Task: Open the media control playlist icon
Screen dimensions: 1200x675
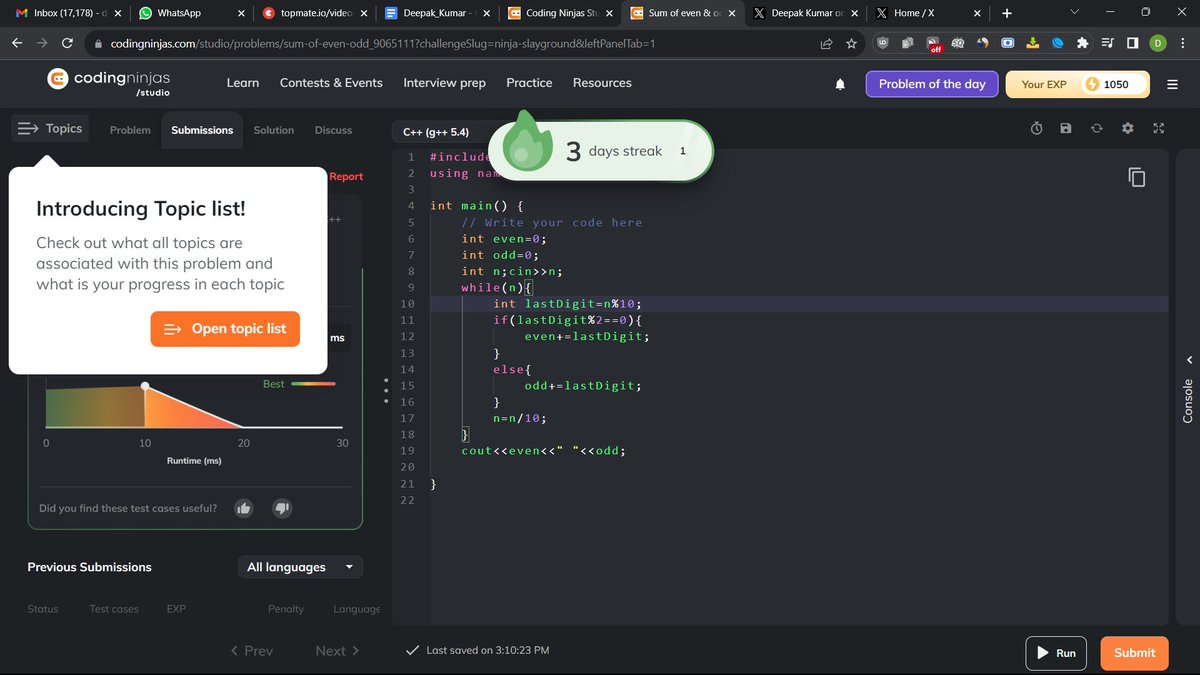Action: [1108, 44]
